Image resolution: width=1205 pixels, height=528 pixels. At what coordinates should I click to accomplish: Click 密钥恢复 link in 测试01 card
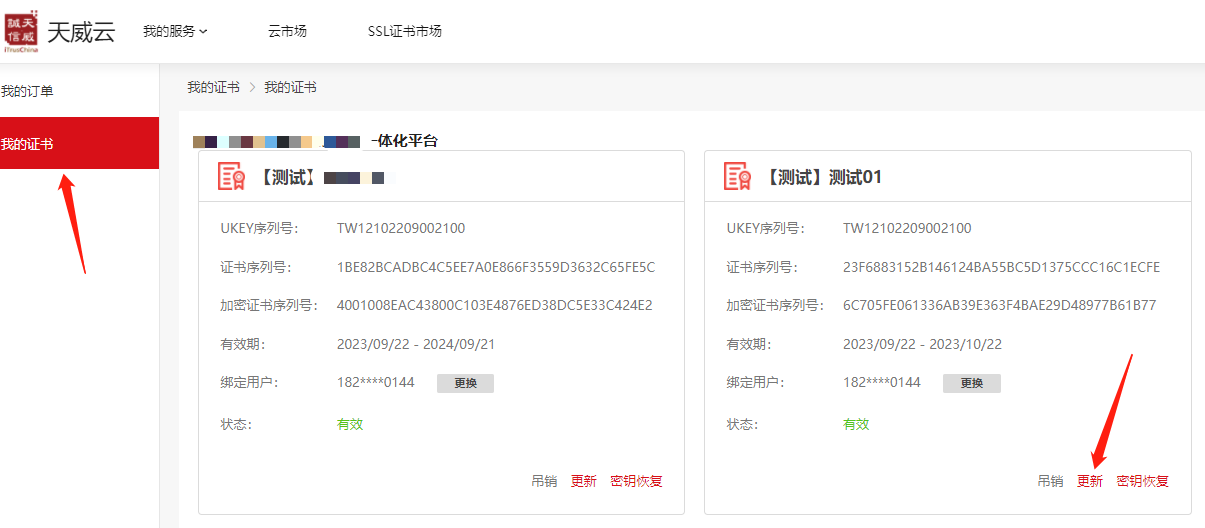click(1142, 481)
